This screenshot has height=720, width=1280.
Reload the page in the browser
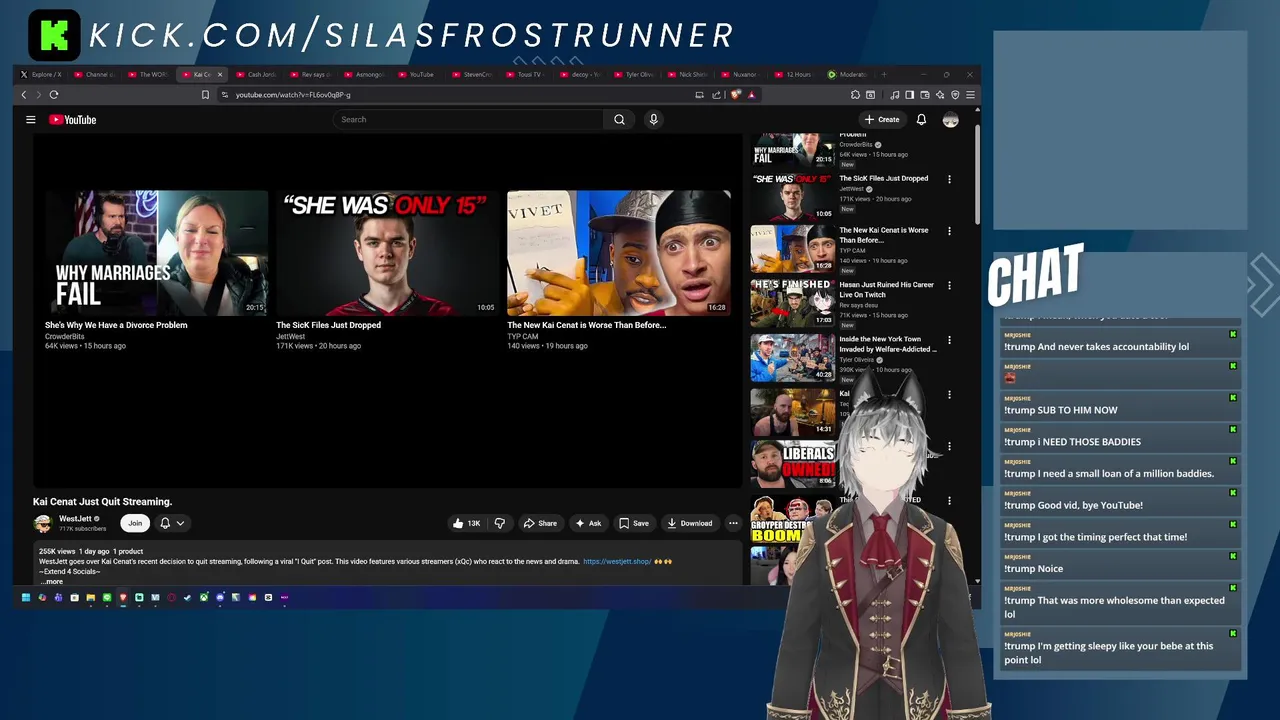[x=54, y=95]
